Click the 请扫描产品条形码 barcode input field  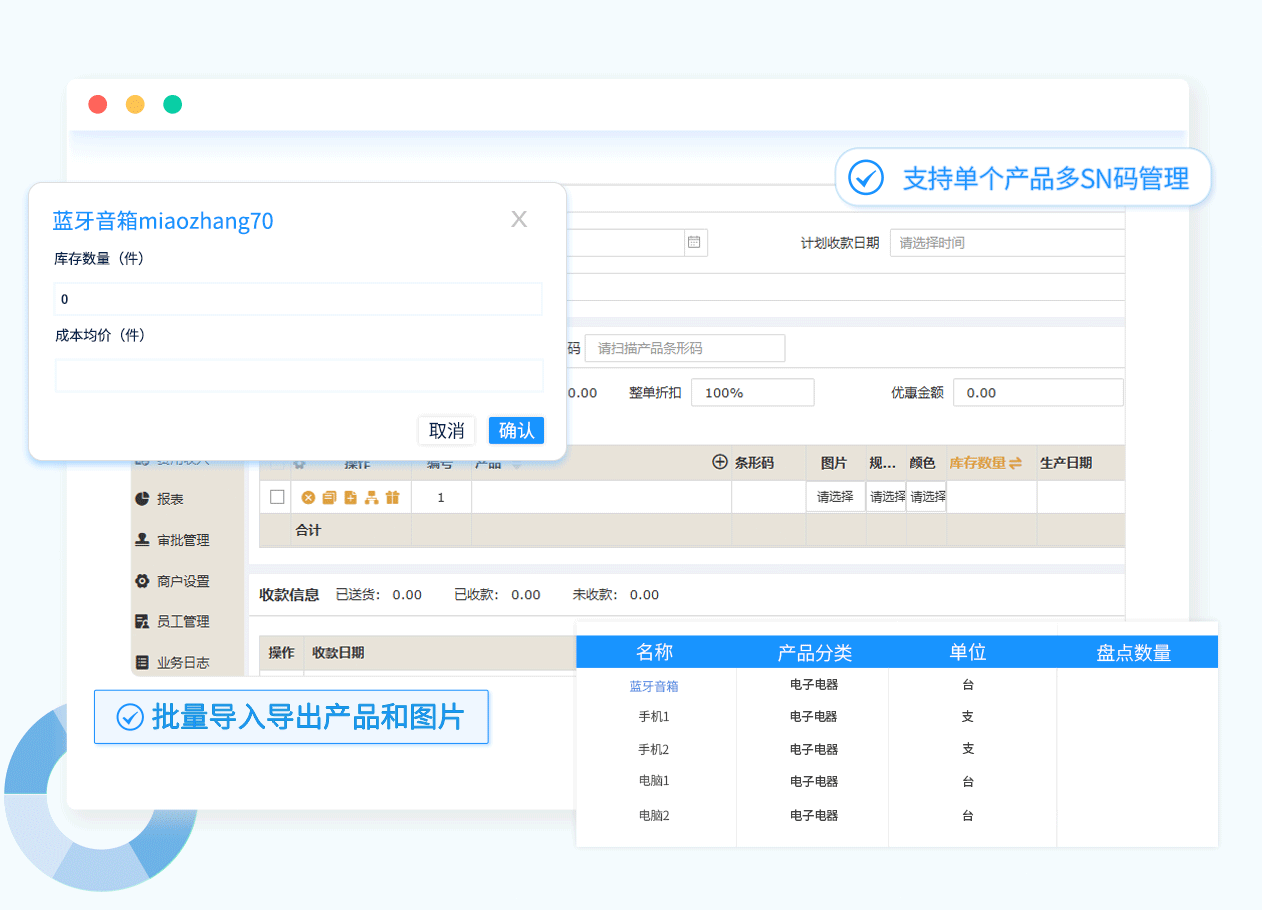coord(684,348)
